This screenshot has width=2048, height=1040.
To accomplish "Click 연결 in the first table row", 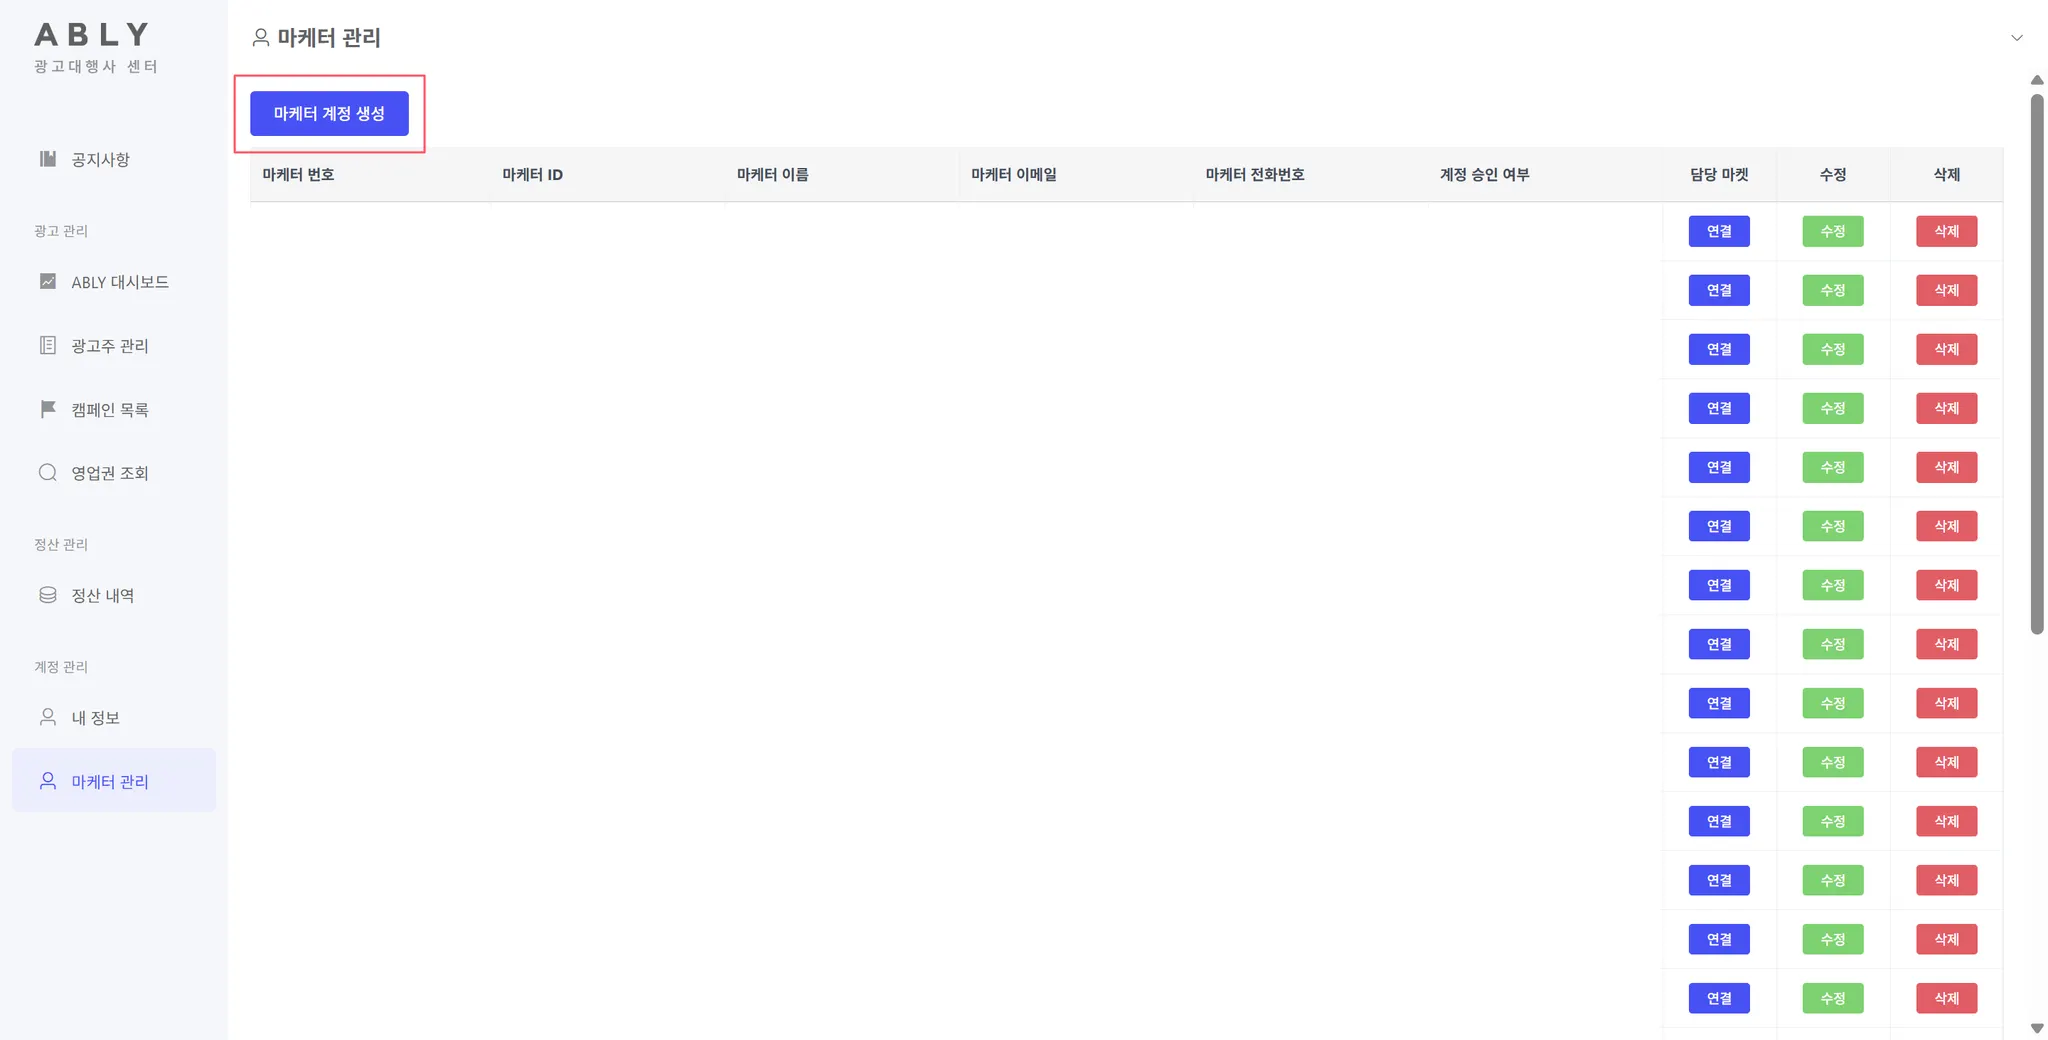I will [1719, 231].
